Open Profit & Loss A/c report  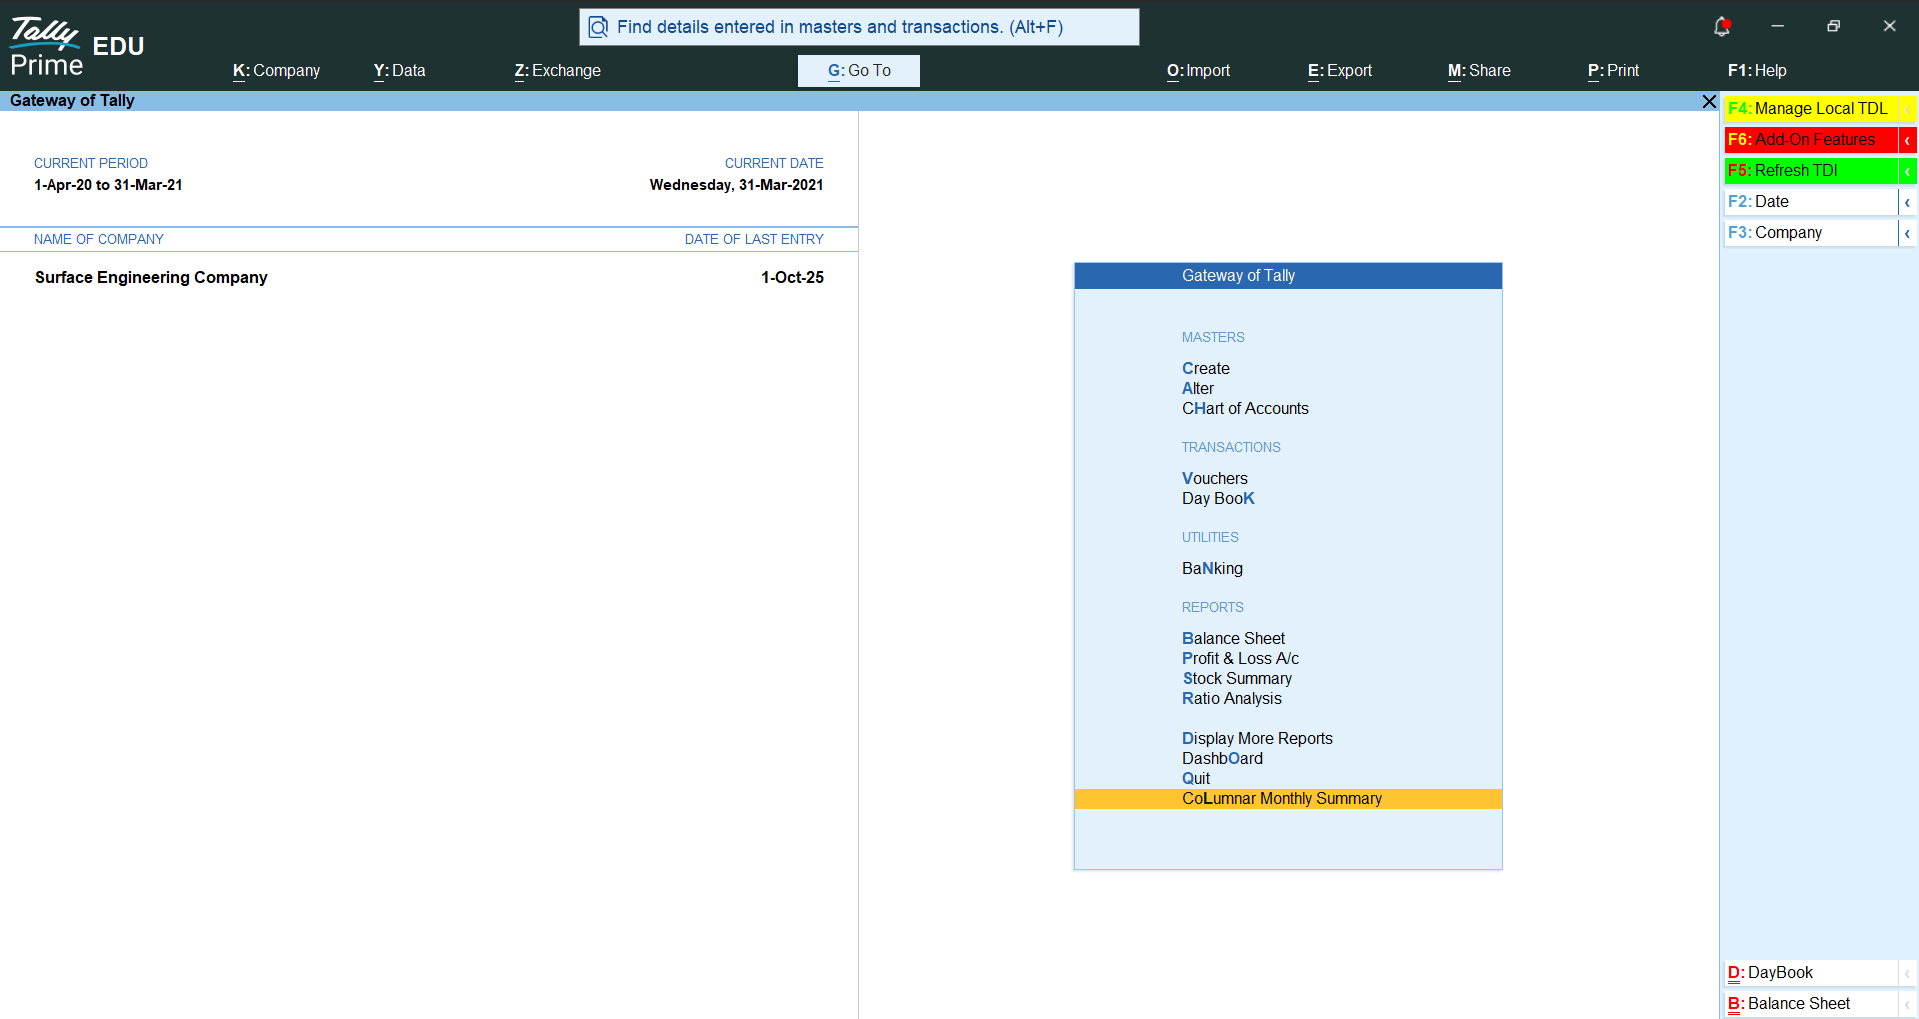1240,659
